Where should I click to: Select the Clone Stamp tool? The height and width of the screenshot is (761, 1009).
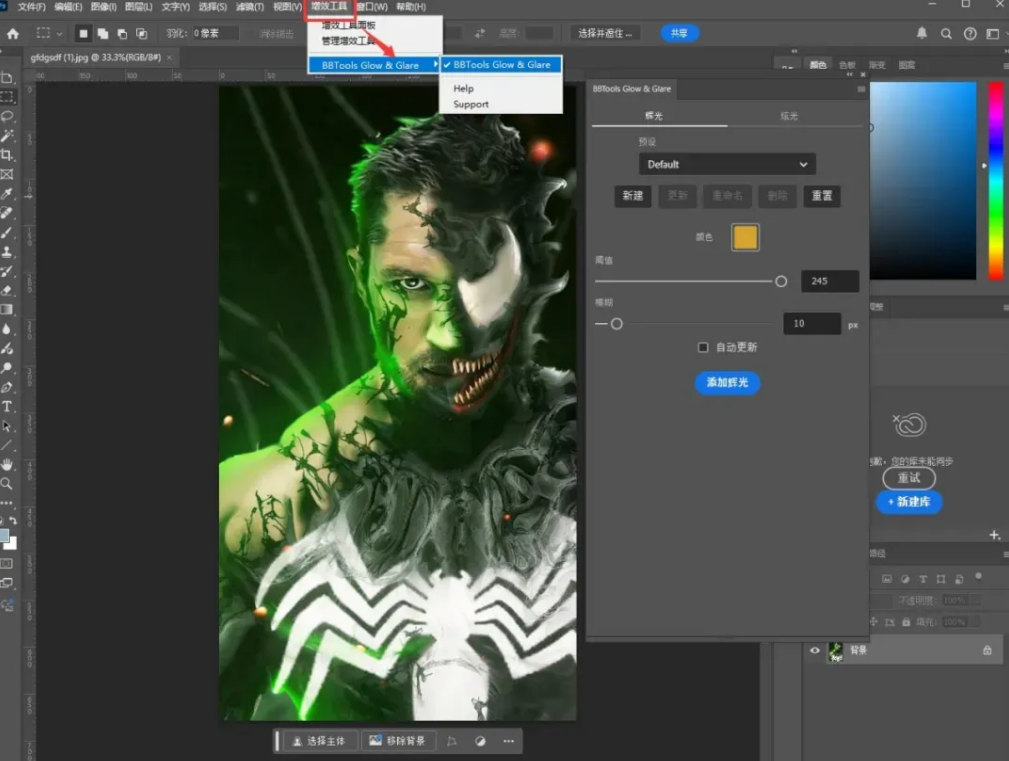7,252
